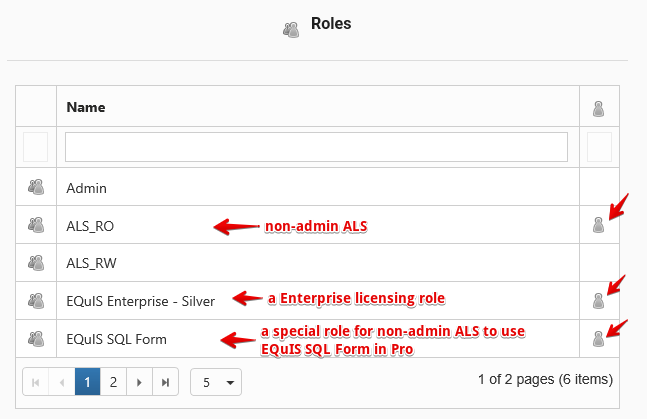647x419 pixels.
Task: Click user icon in EQuIS Enterprise - Silver row
Action: 598,301
